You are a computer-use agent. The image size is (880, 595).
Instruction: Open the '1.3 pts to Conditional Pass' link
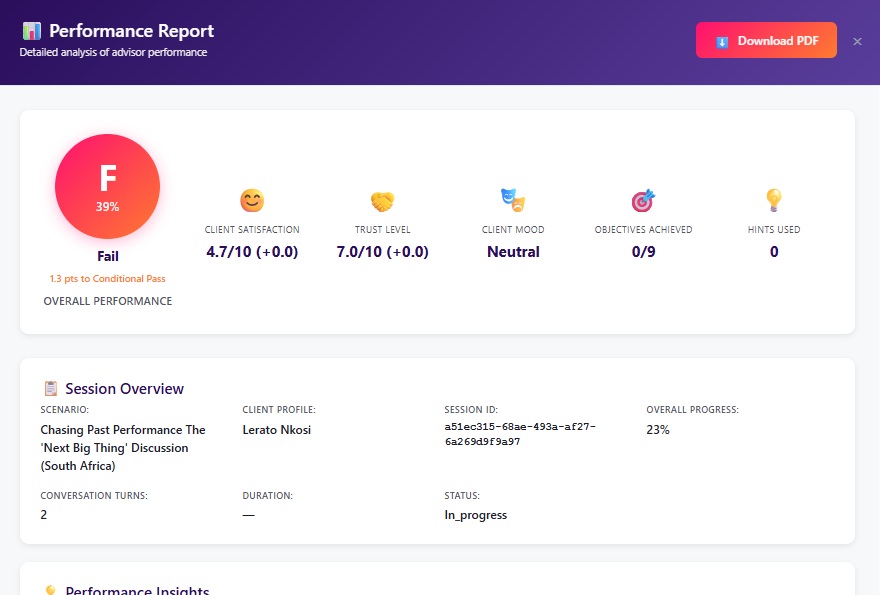pyautogui.click(x=107, y=278)
